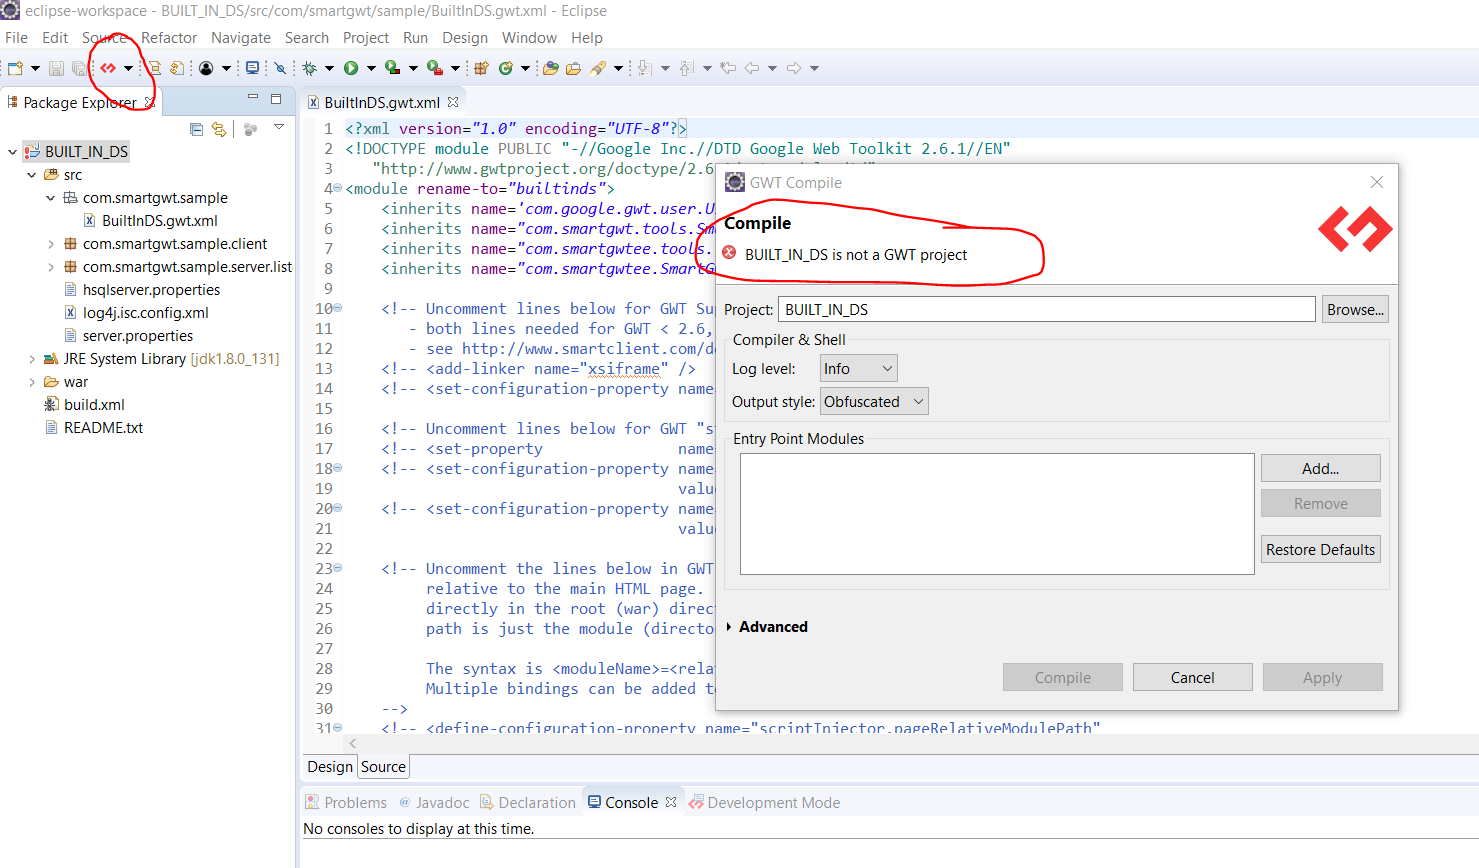The height and width of the screenshot is (868, 1479).
Task: Click the red GWT toolbar icon
Action: (108, 68)
